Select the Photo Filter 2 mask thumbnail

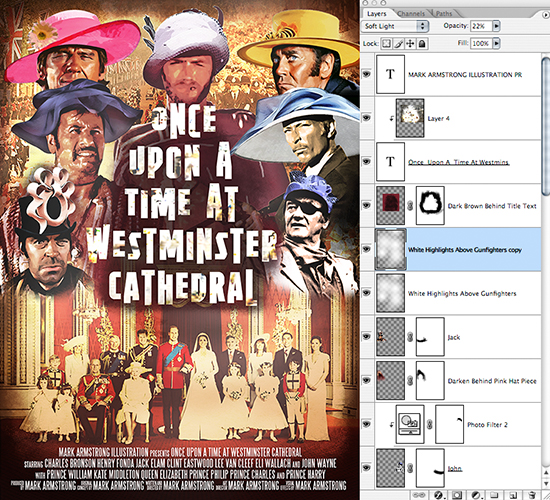[450, 424]
